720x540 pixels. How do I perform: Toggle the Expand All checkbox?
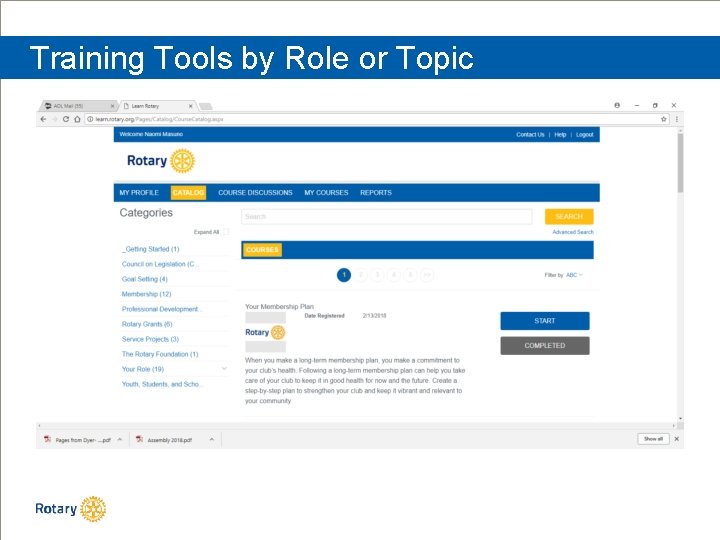[x=226, y=232]
